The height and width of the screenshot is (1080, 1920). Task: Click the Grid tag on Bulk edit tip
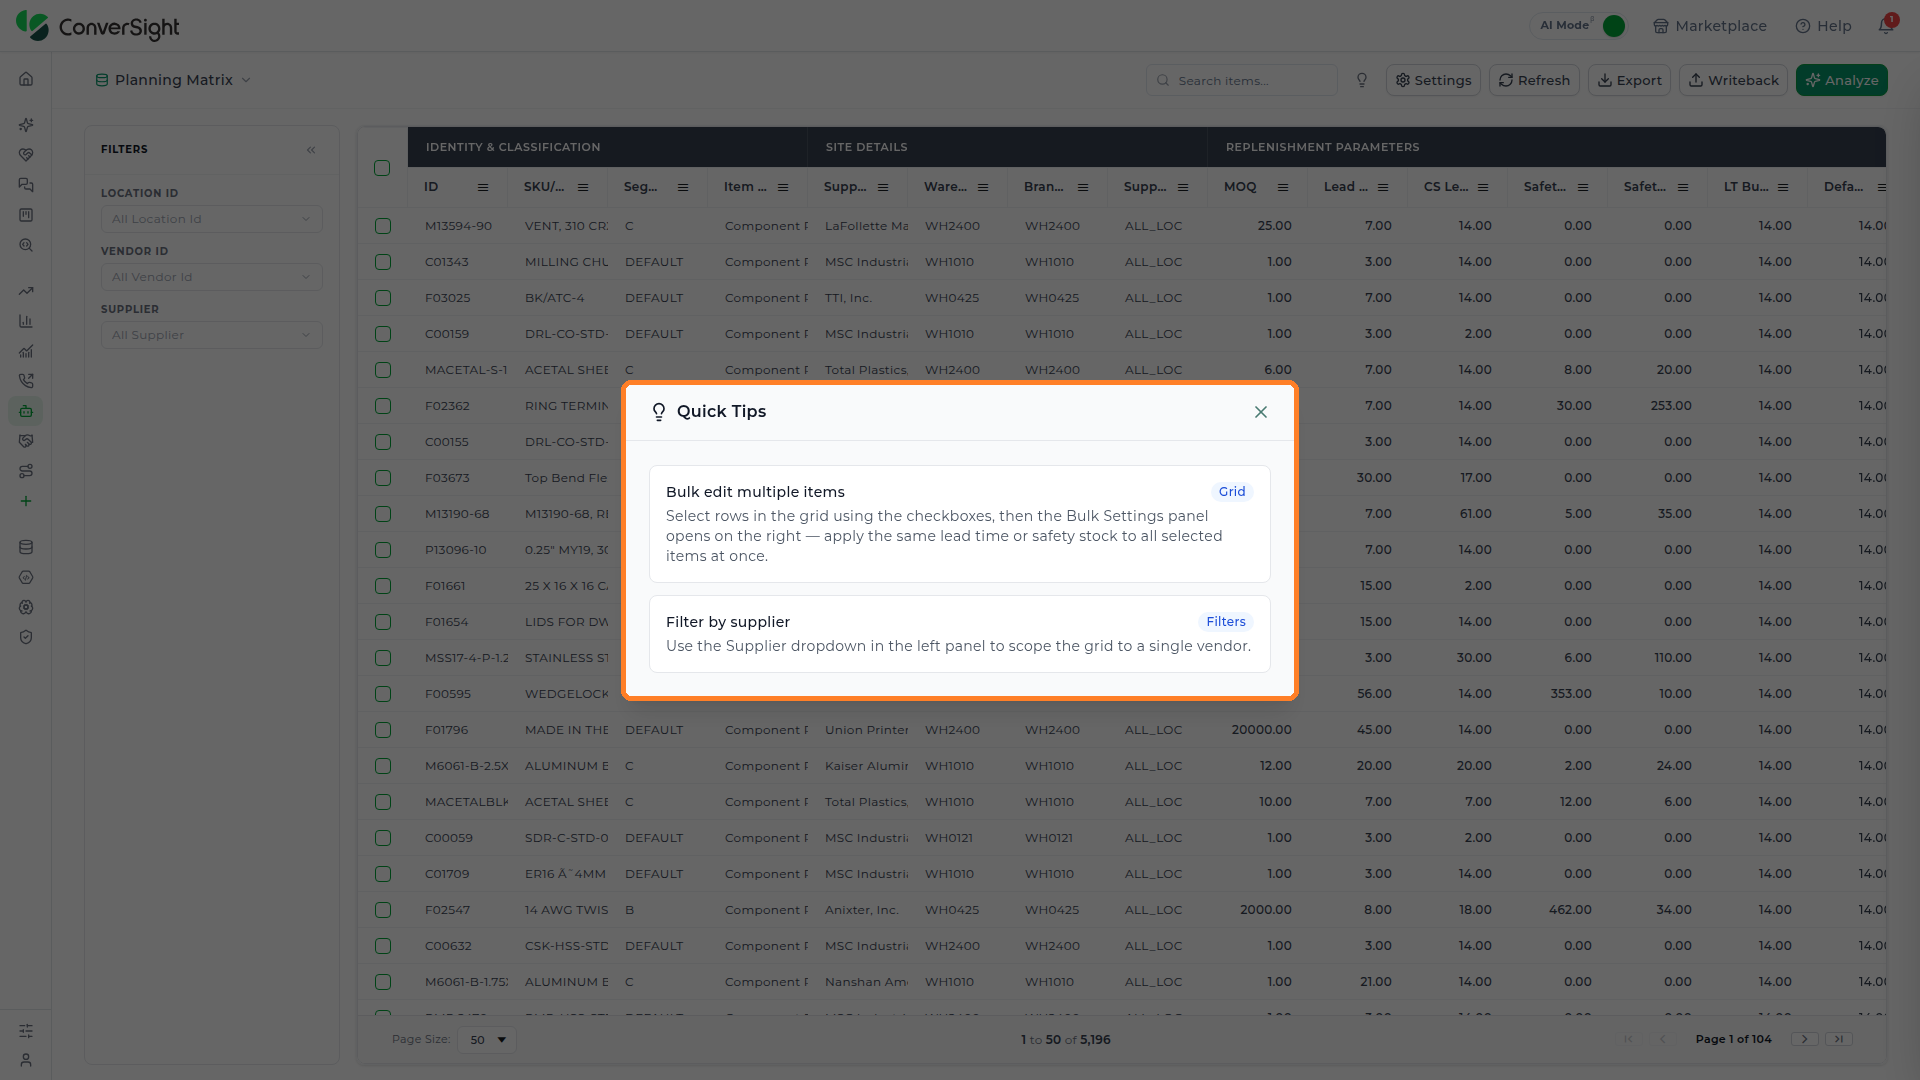(x=1232, y=492)
